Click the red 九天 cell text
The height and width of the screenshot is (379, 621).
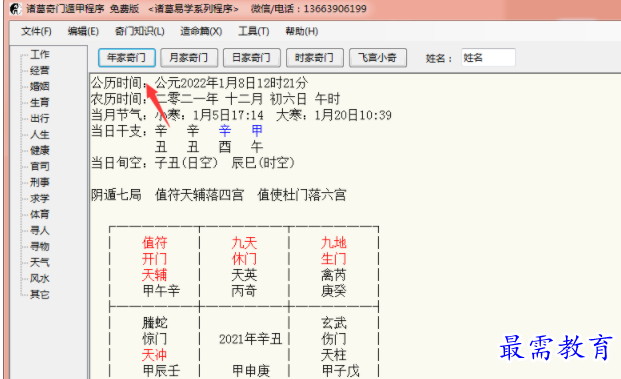(244, 243)
